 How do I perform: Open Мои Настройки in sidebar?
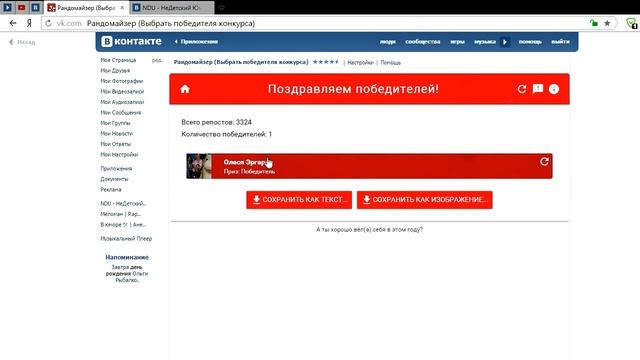pos(119,155)
